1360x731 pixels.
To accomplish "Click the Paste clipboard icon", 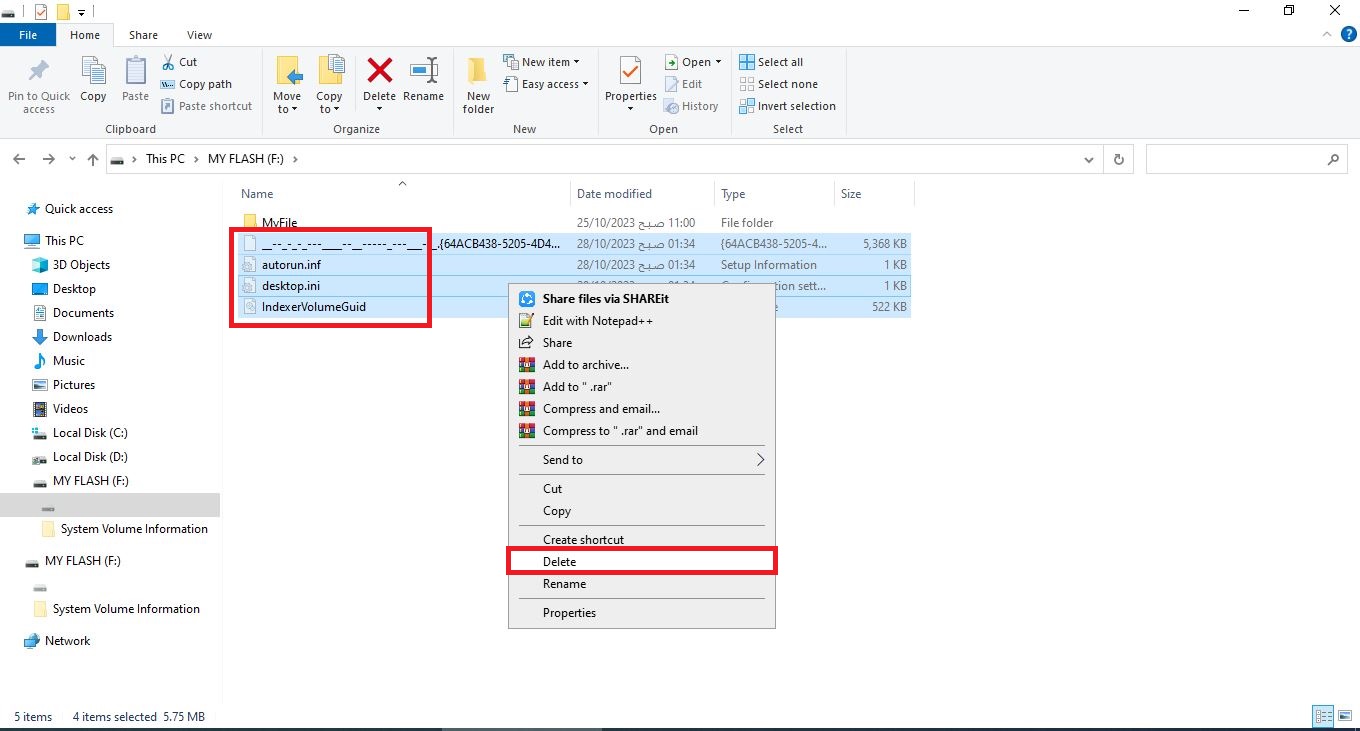I will 135,72.
